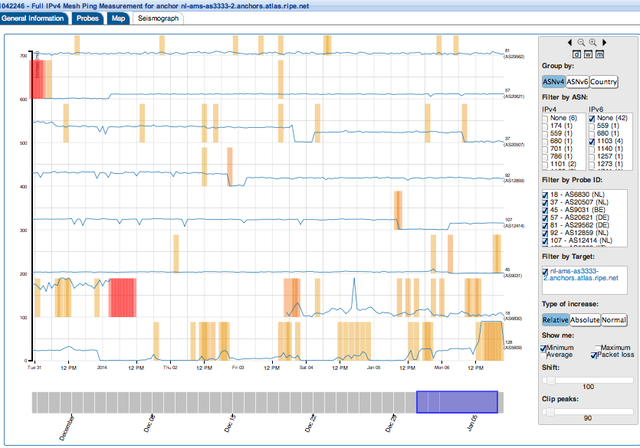
Task: Uncheck probe 37 - AS20507 (NL)
Action: (545, 203)
